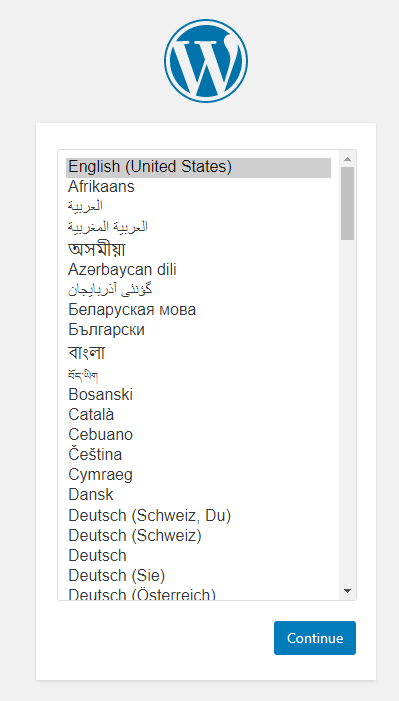
Task: Click the WordPress logo
Action: coord(206,60)
